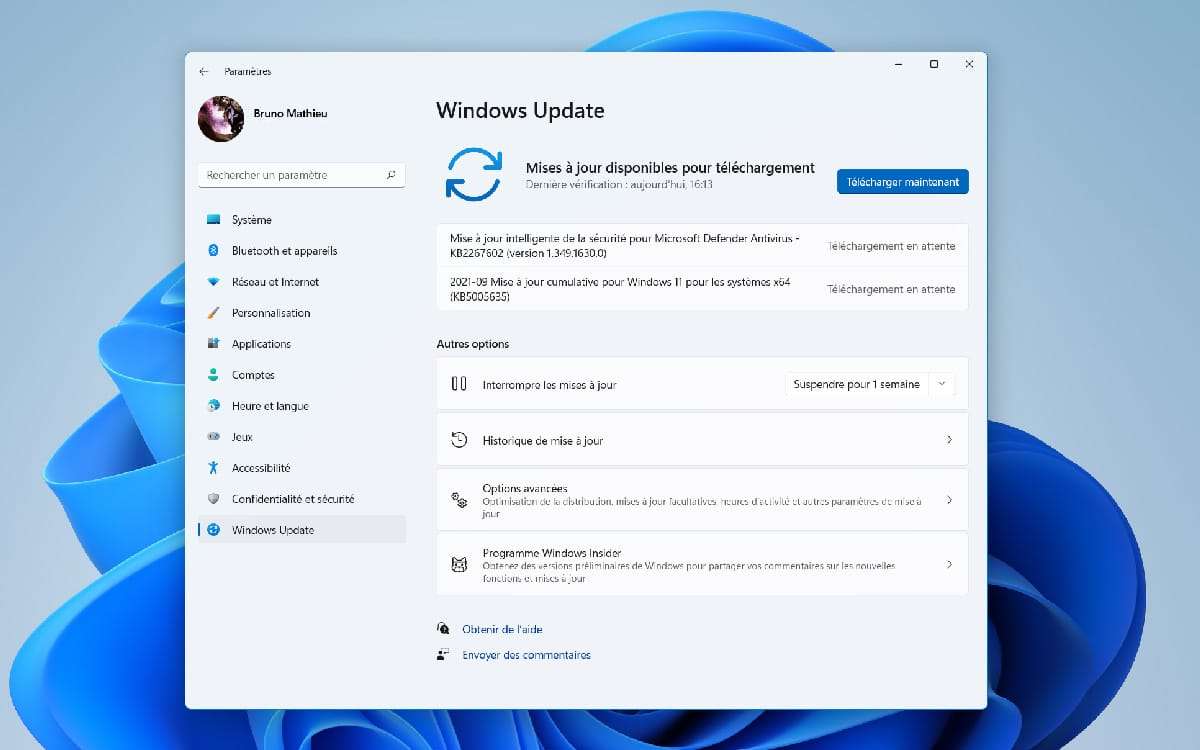The width and height of the screenshot is (1200, 750).
Task: Click the Programme Windows Insider icon
Action: tap(459, 564)
